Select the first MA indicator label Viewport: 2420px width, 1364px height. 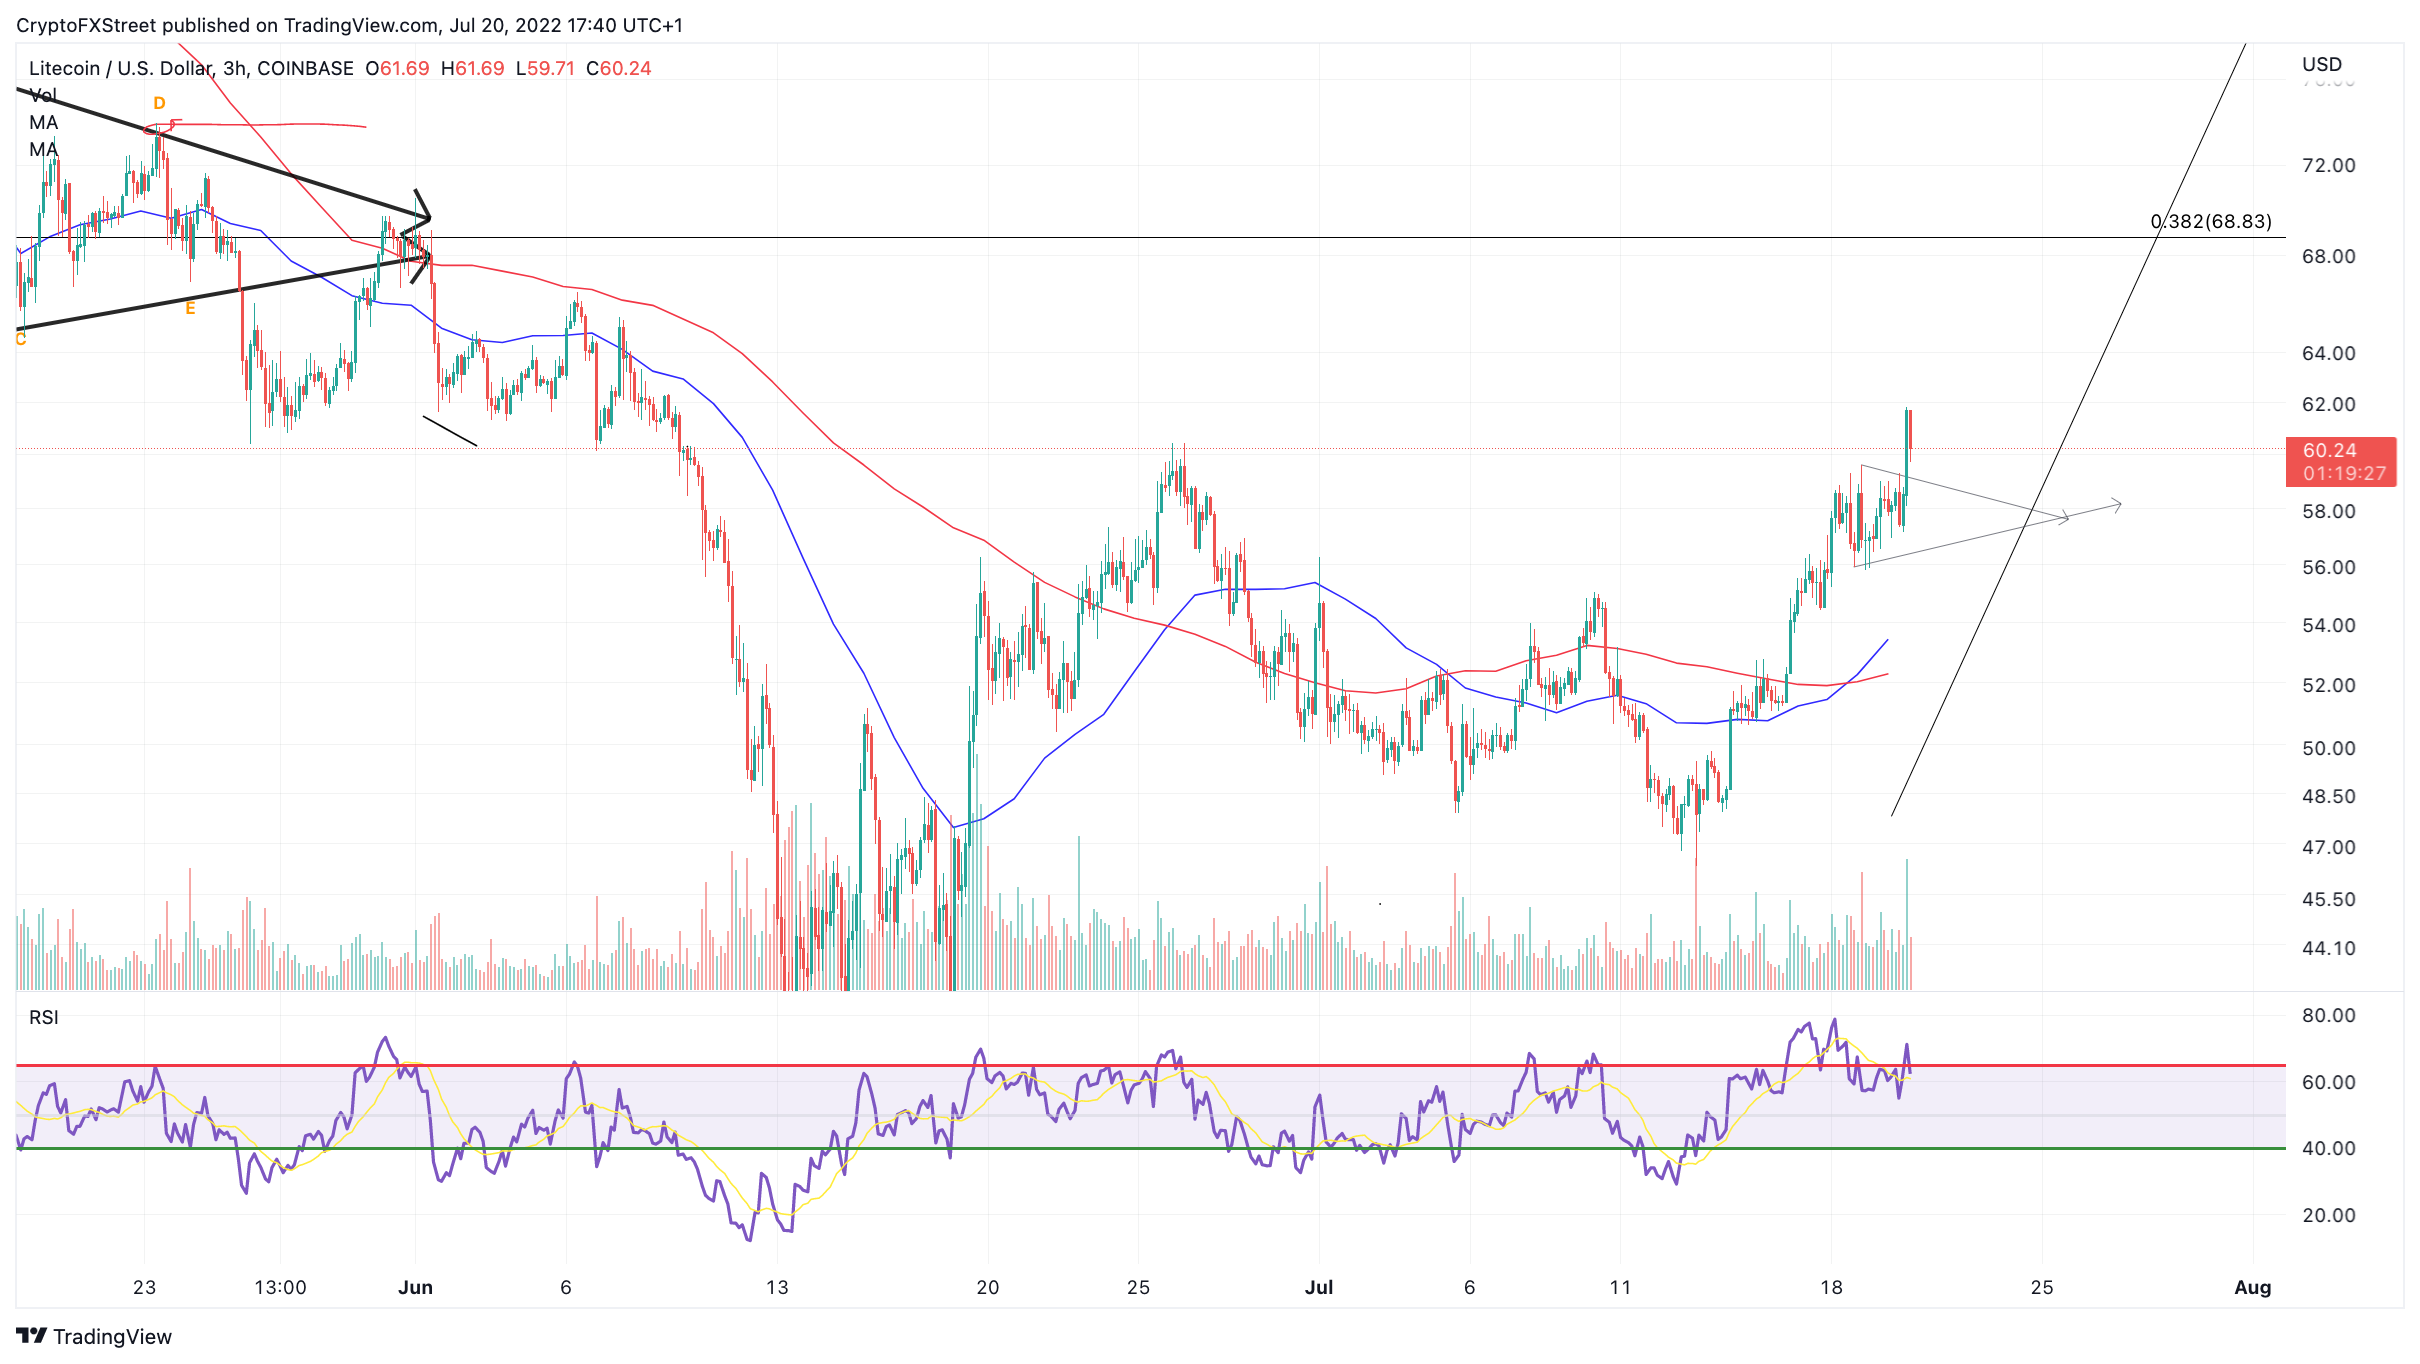pyautogui.click(x=43, y=123)
